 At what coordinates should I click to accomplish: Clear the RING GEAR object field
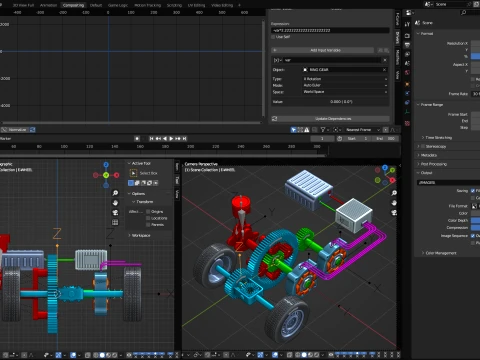pyautogui.click(x=384, y=70)
